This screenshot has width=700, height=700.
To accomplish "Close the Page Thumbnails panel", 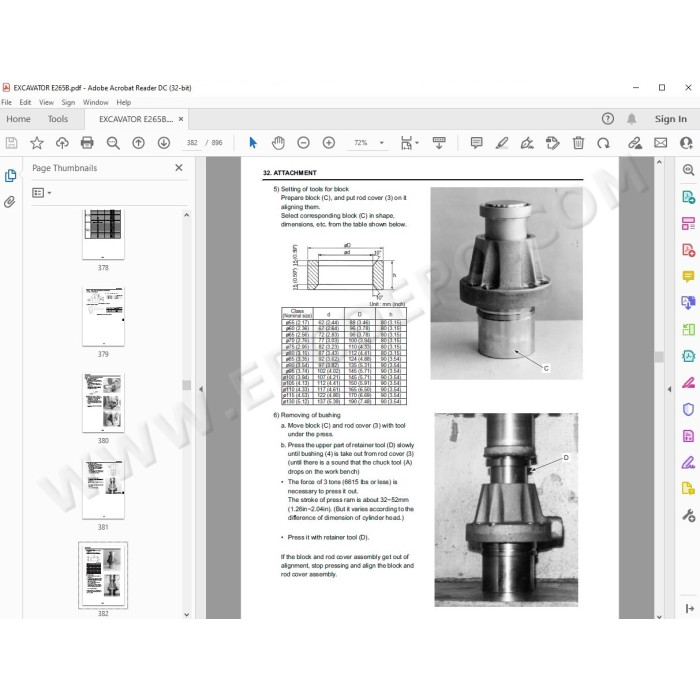I will 179,168.
